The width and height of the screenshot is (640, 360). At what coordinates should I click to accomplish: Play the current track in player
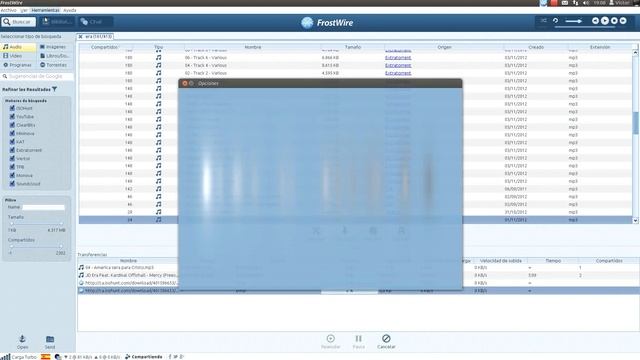click(605, 20)
